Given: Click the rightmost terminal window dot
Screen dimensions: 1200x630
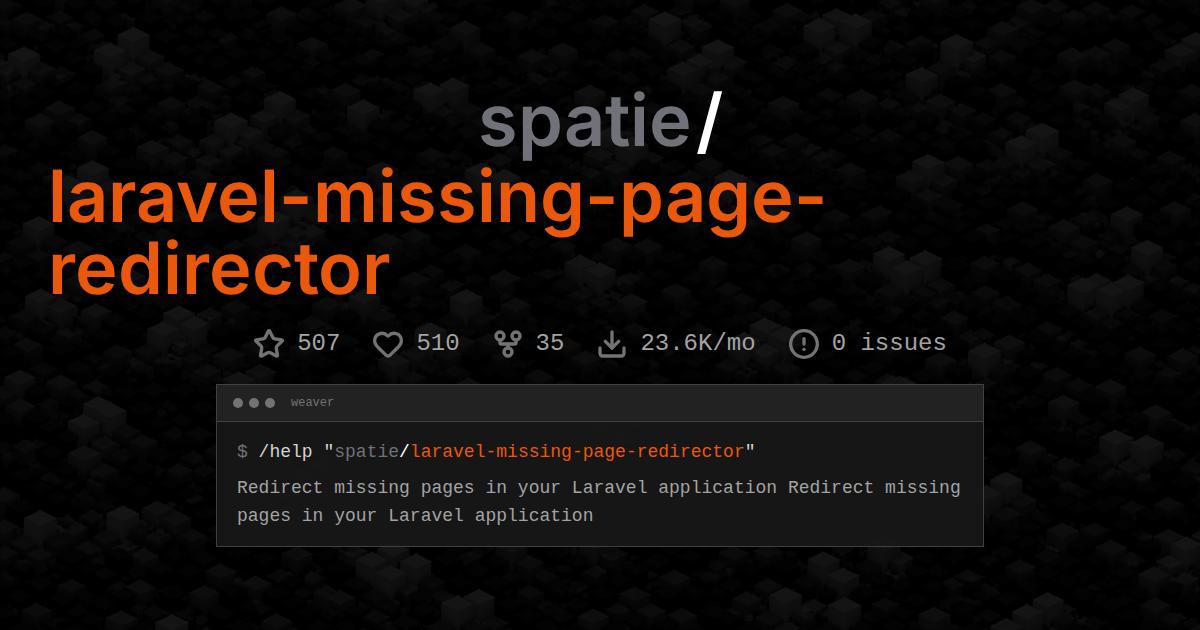Looking at the screenshot, I should point(269,403).
